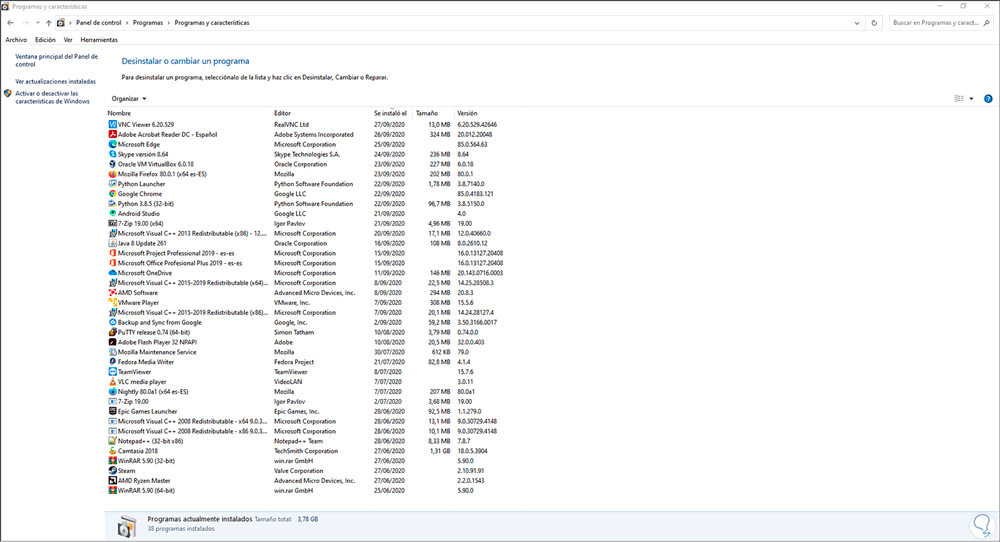Click the WinRAR 5.90 (64-bit) icon
This screenshot has width=1000, height=542.
click(113, 490)
